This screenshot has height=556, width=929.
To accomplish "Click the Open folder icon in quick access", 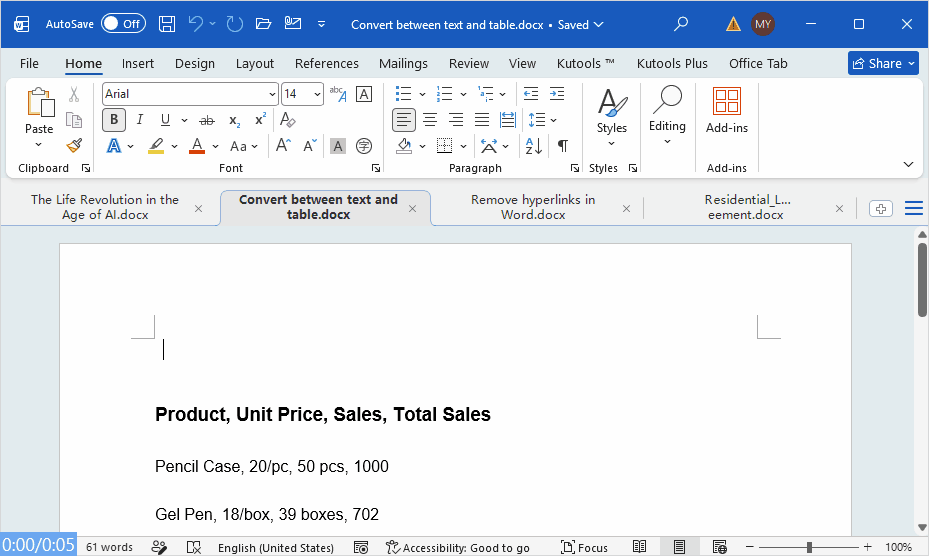I will point(263,24).
